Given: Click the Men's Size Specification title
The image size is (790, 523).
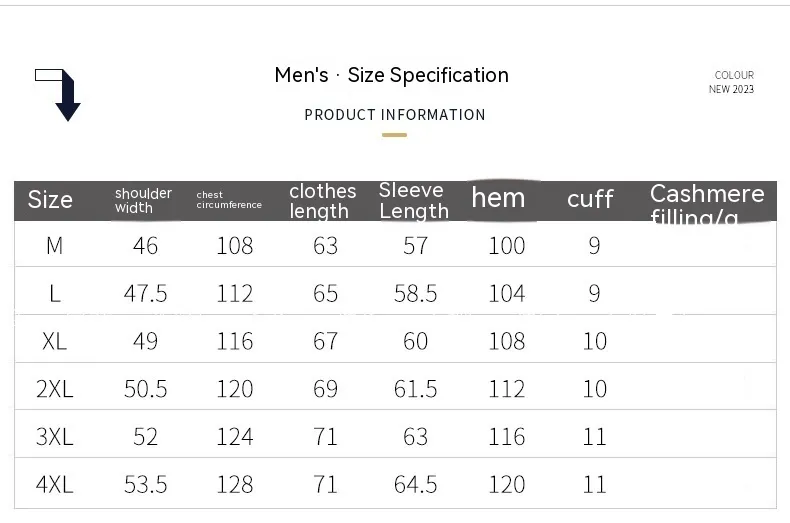Looking at the screenshot, I should [391, 75].
